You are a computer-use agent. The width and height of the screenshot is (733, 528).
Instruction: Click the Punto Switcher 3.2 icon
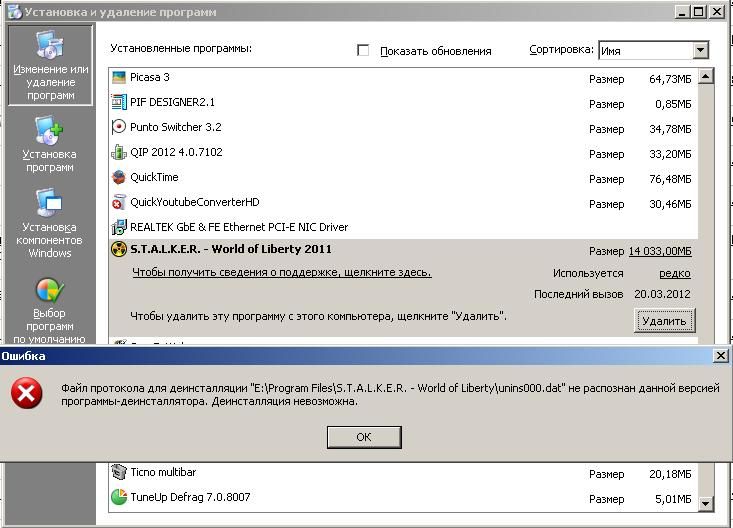click(119, 127)
